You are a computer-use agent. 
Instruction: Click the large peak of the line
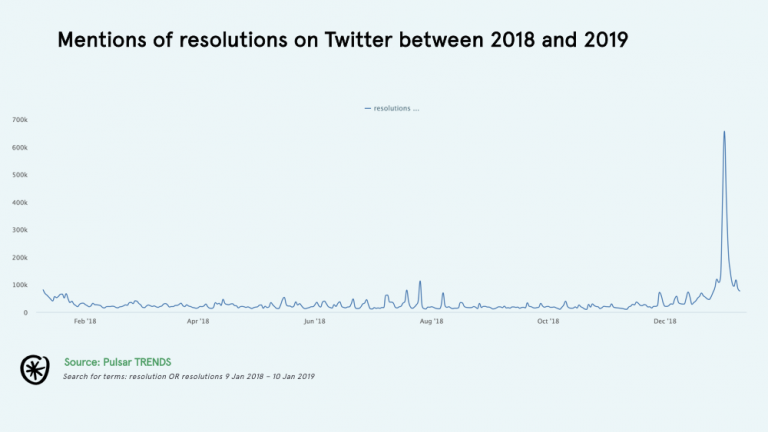coord(724,132)
